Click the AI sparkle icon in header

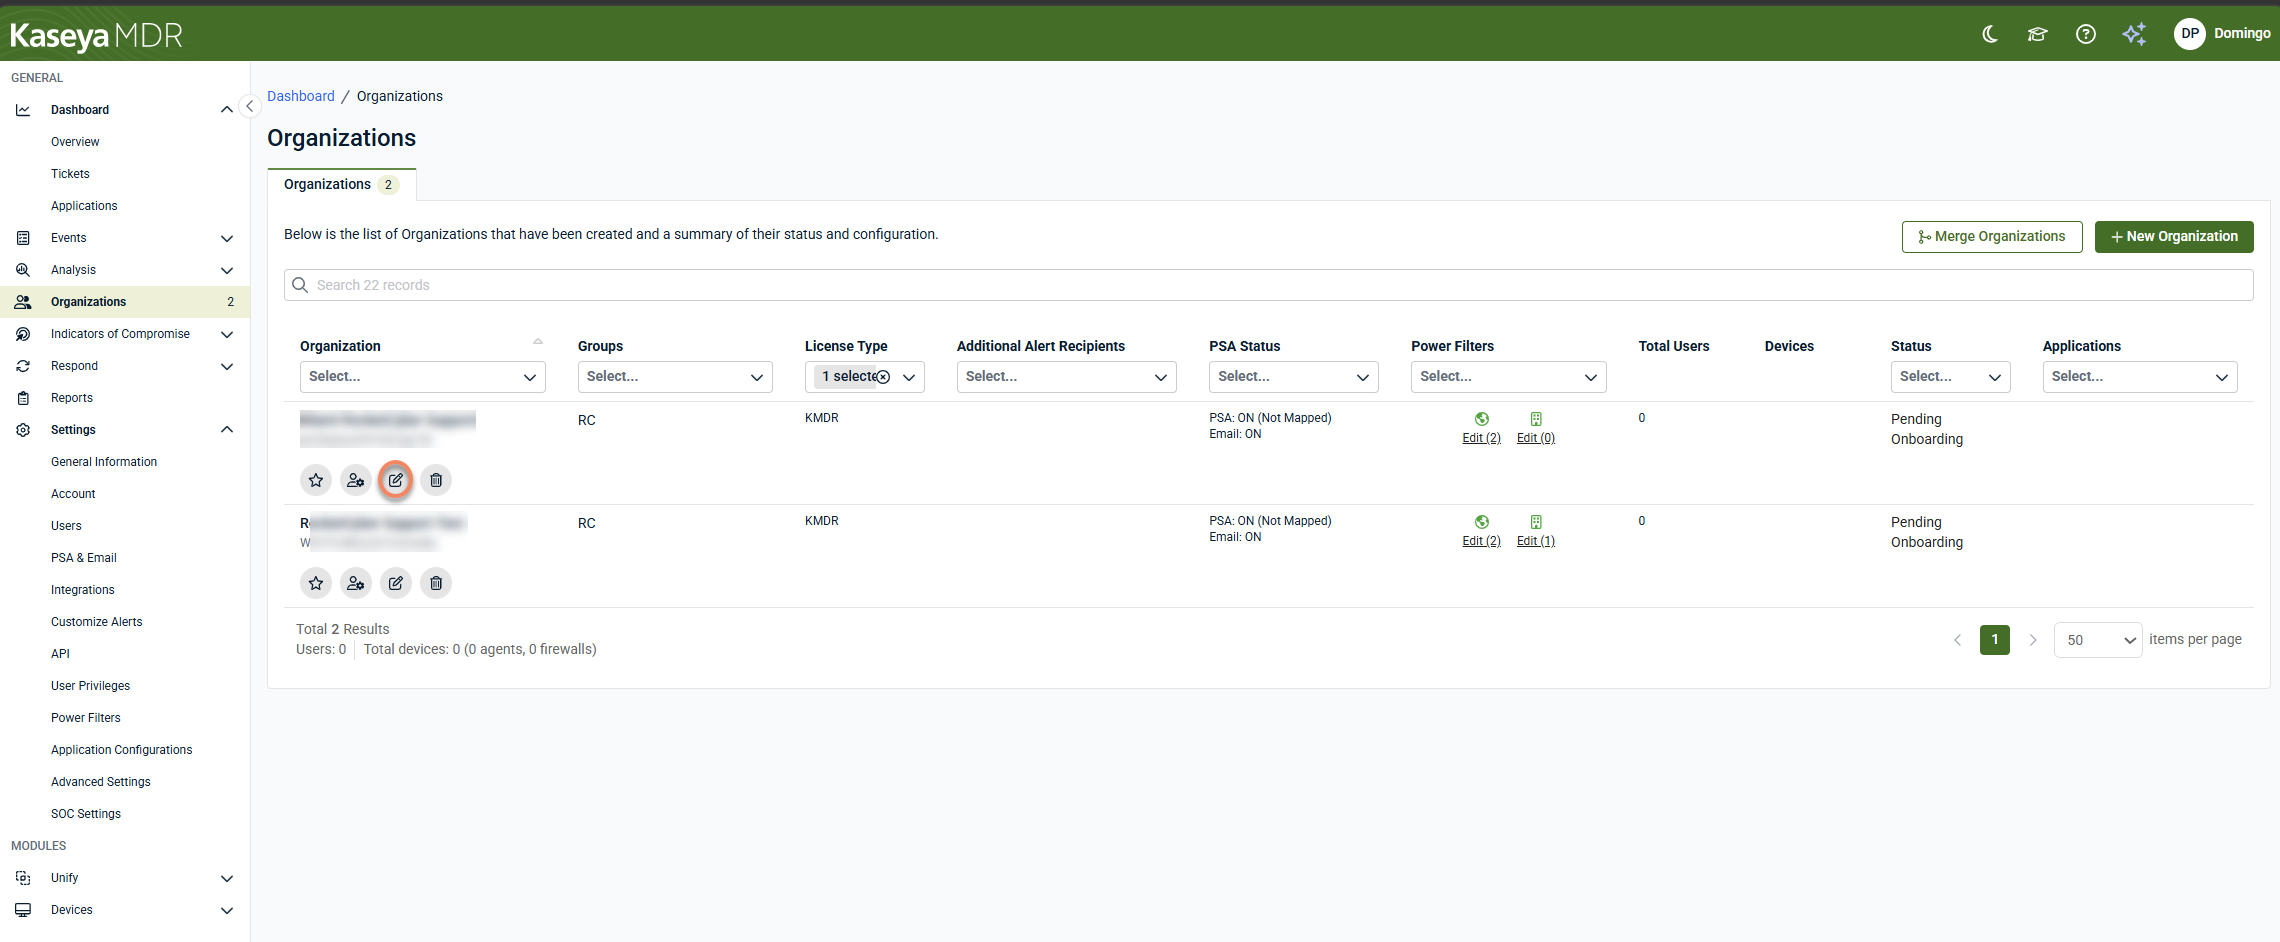(x=2134, y=34)
